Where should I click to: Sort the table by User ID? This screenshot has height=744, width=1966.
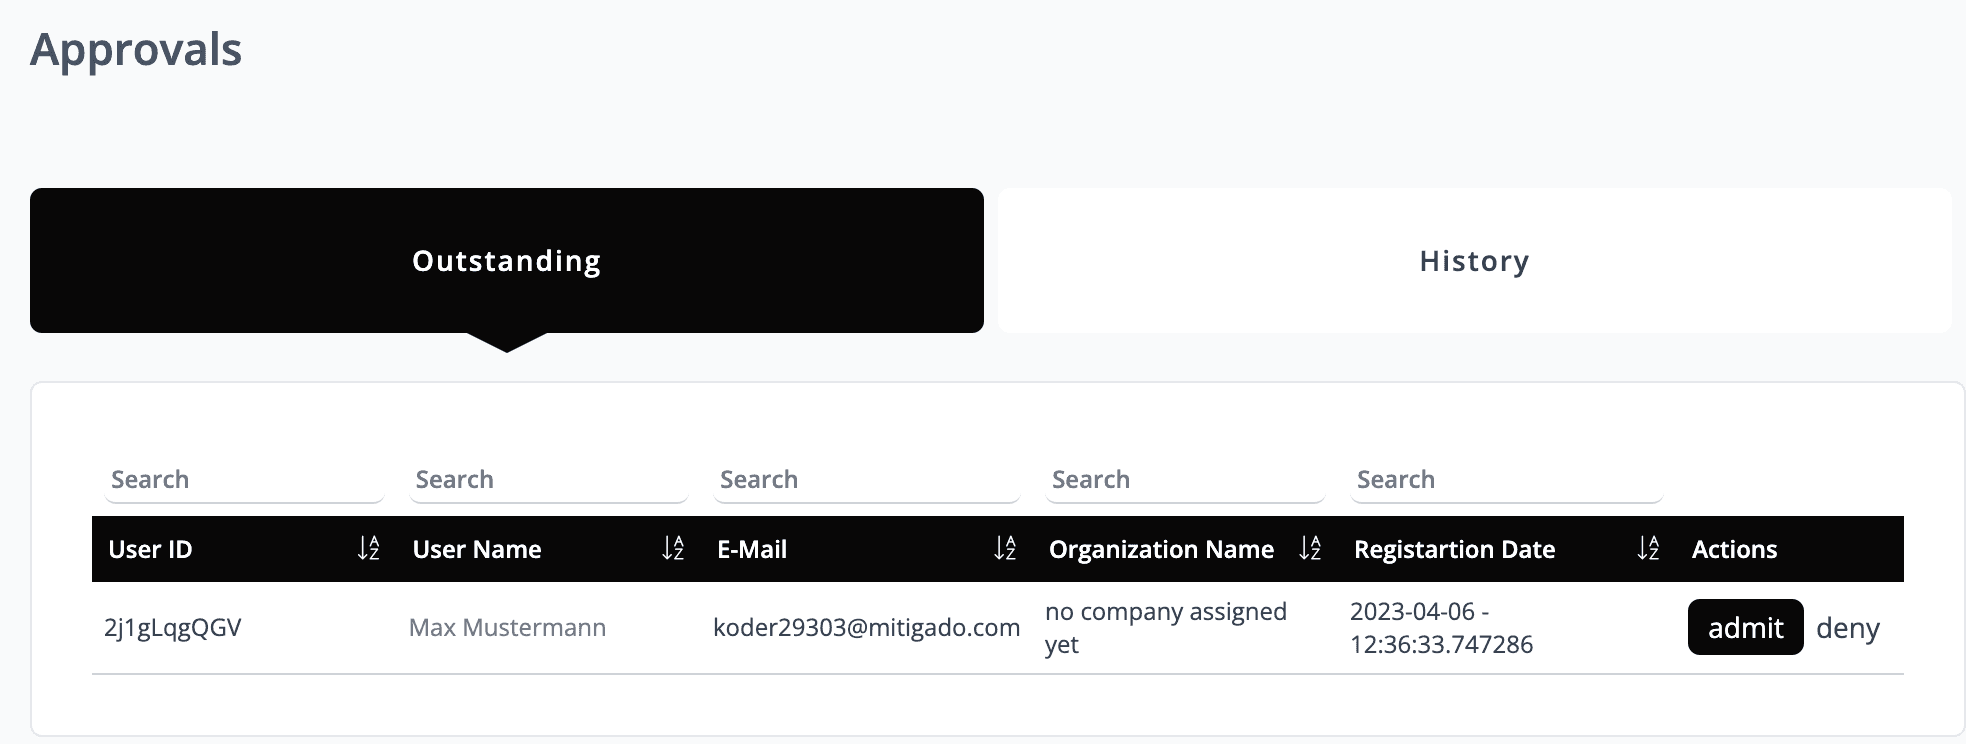(368, 548)
